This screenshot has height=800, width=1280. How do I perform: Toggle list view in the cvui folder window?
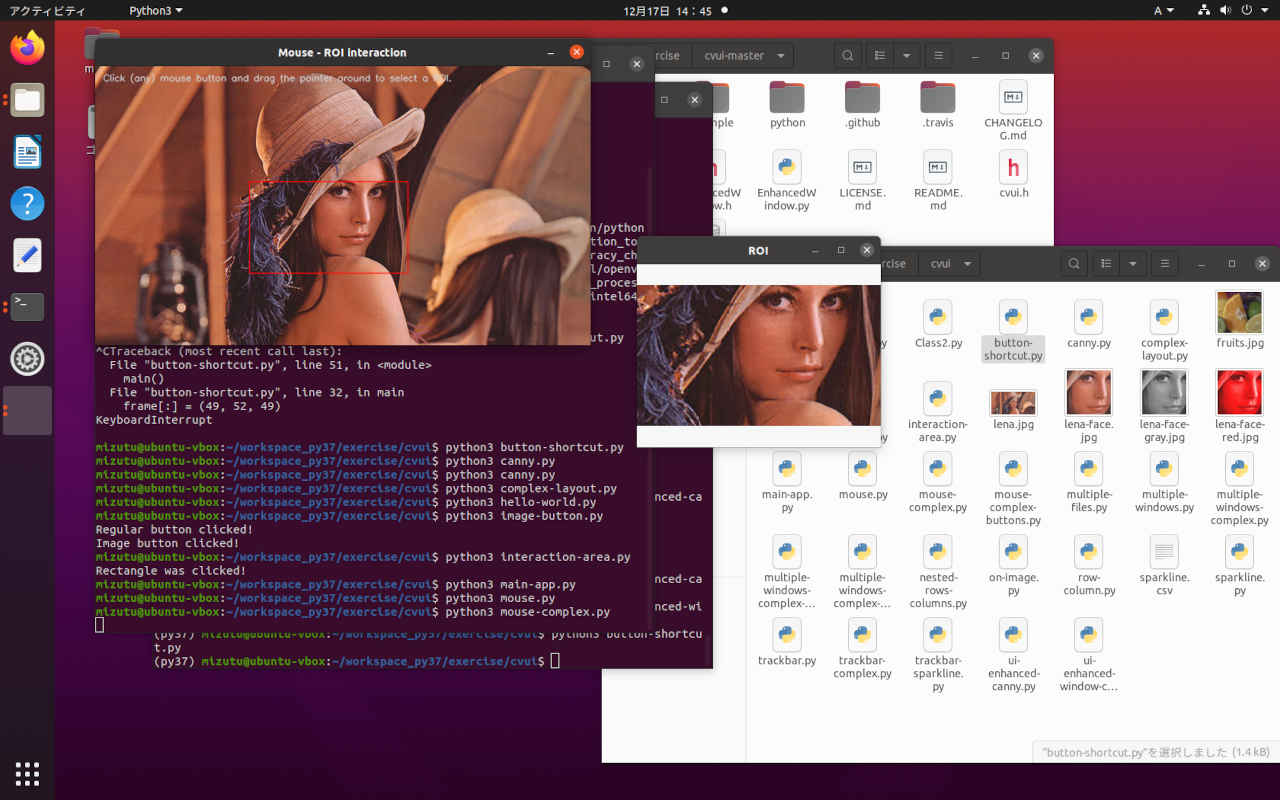pos(1106,264)
